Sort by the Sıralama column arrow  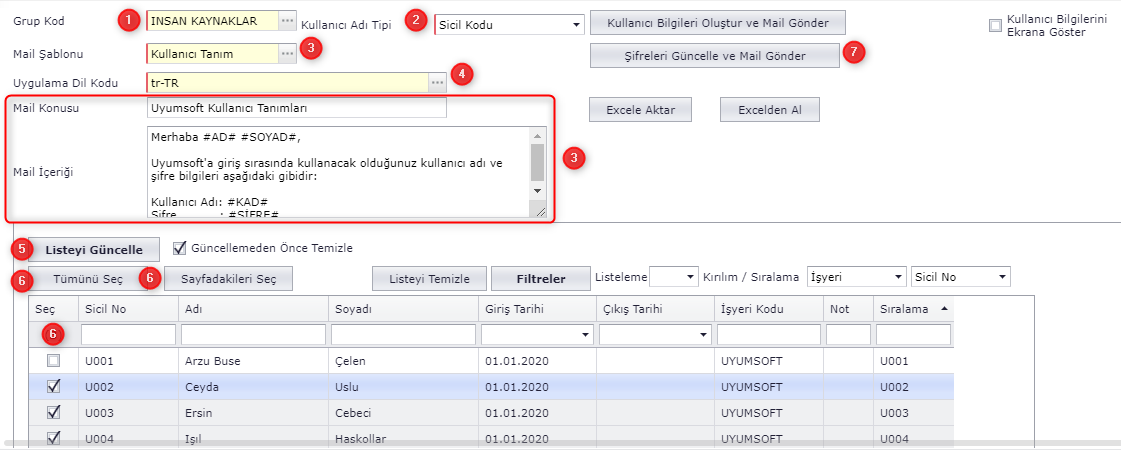click(x=945, y=310)
